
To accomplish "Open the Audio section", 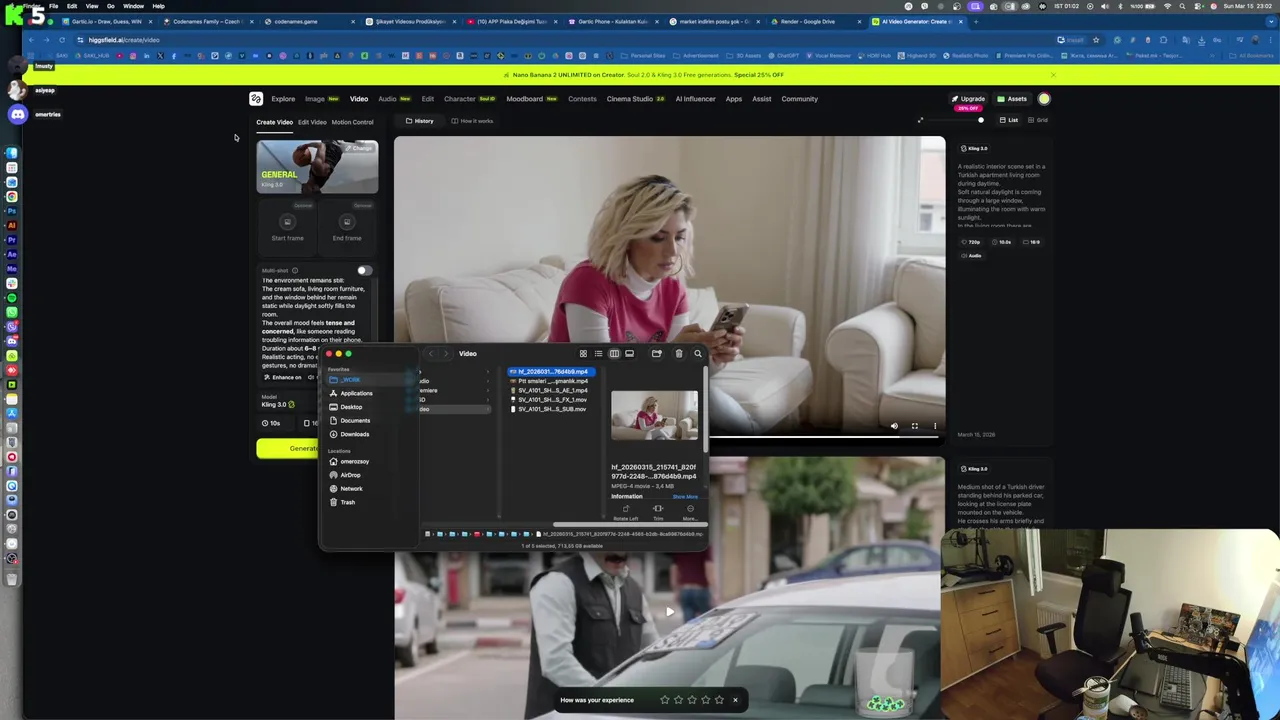I will [387, 99].
